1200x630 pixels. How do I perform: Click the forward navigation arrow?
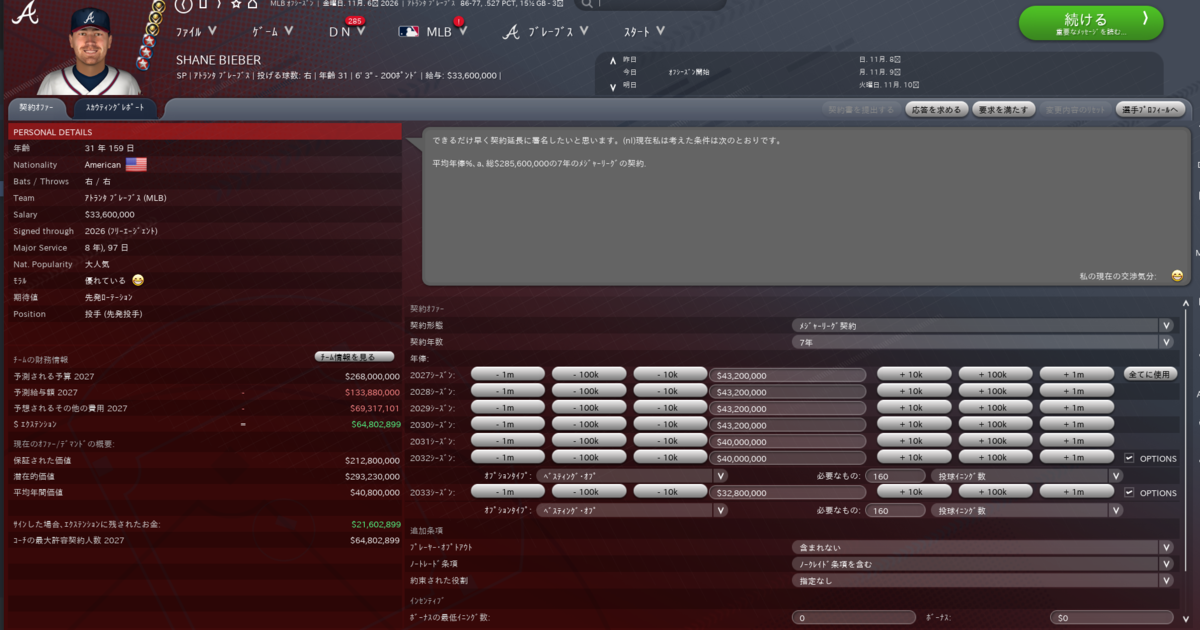(218, 5)
